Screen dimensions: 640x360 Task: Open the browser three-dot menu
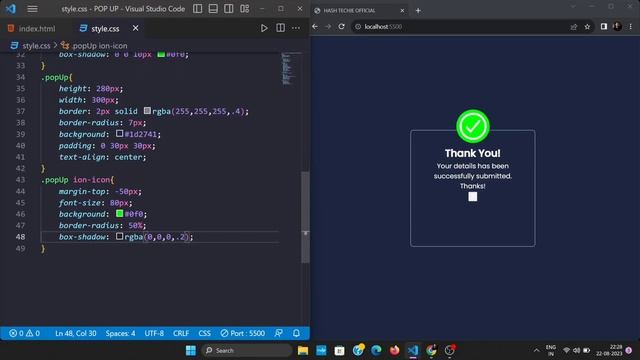[x=631, y=27]
